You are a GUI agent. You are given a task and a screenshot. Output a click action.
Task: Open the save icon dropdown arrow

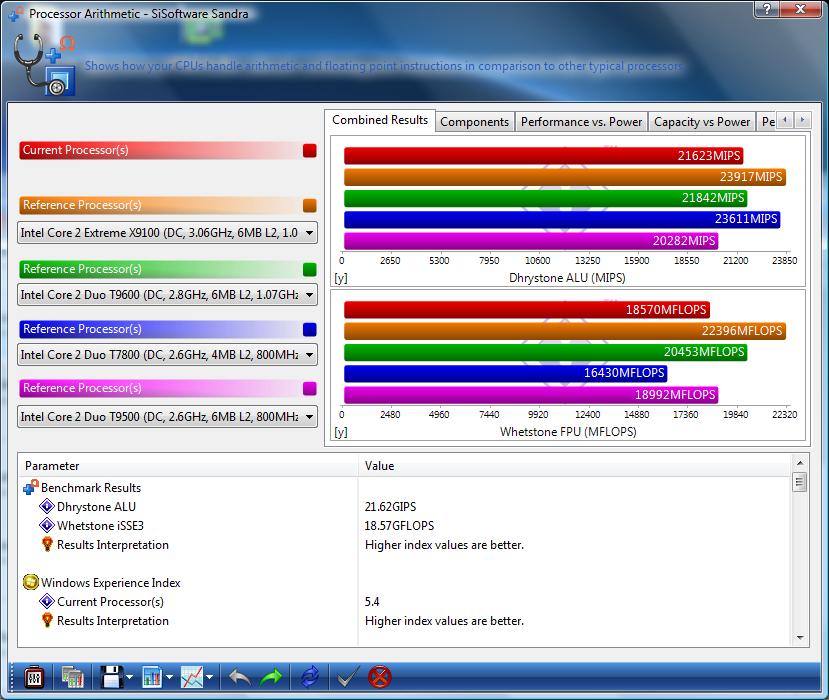pos(130,677)
